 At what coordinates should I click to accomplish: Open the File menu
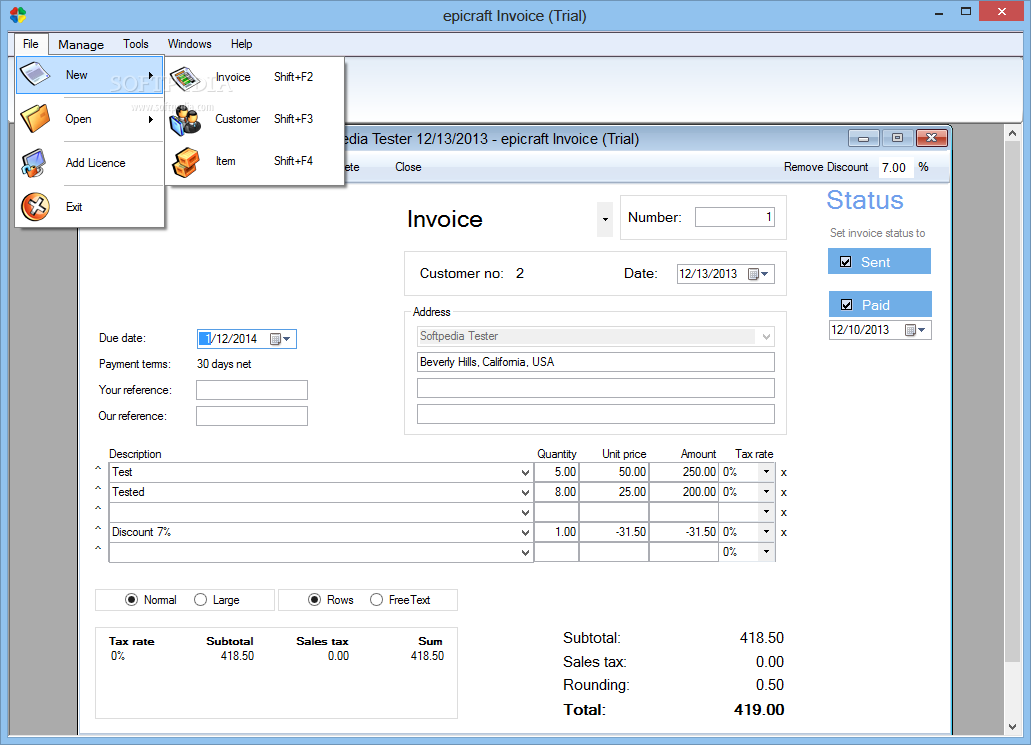(31, 44)
